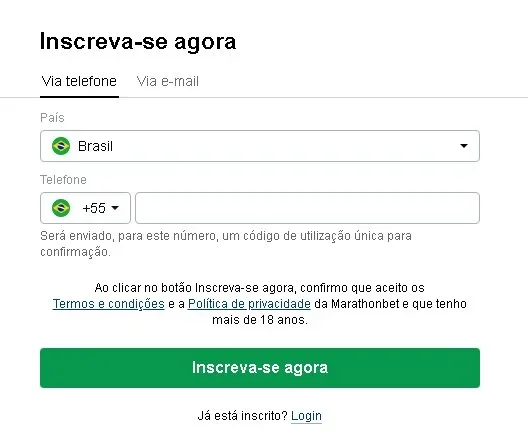The height and width of the screenshot is (431, 528).
Task: Open the caret arrow next to +55
Action: coord(115,208)
